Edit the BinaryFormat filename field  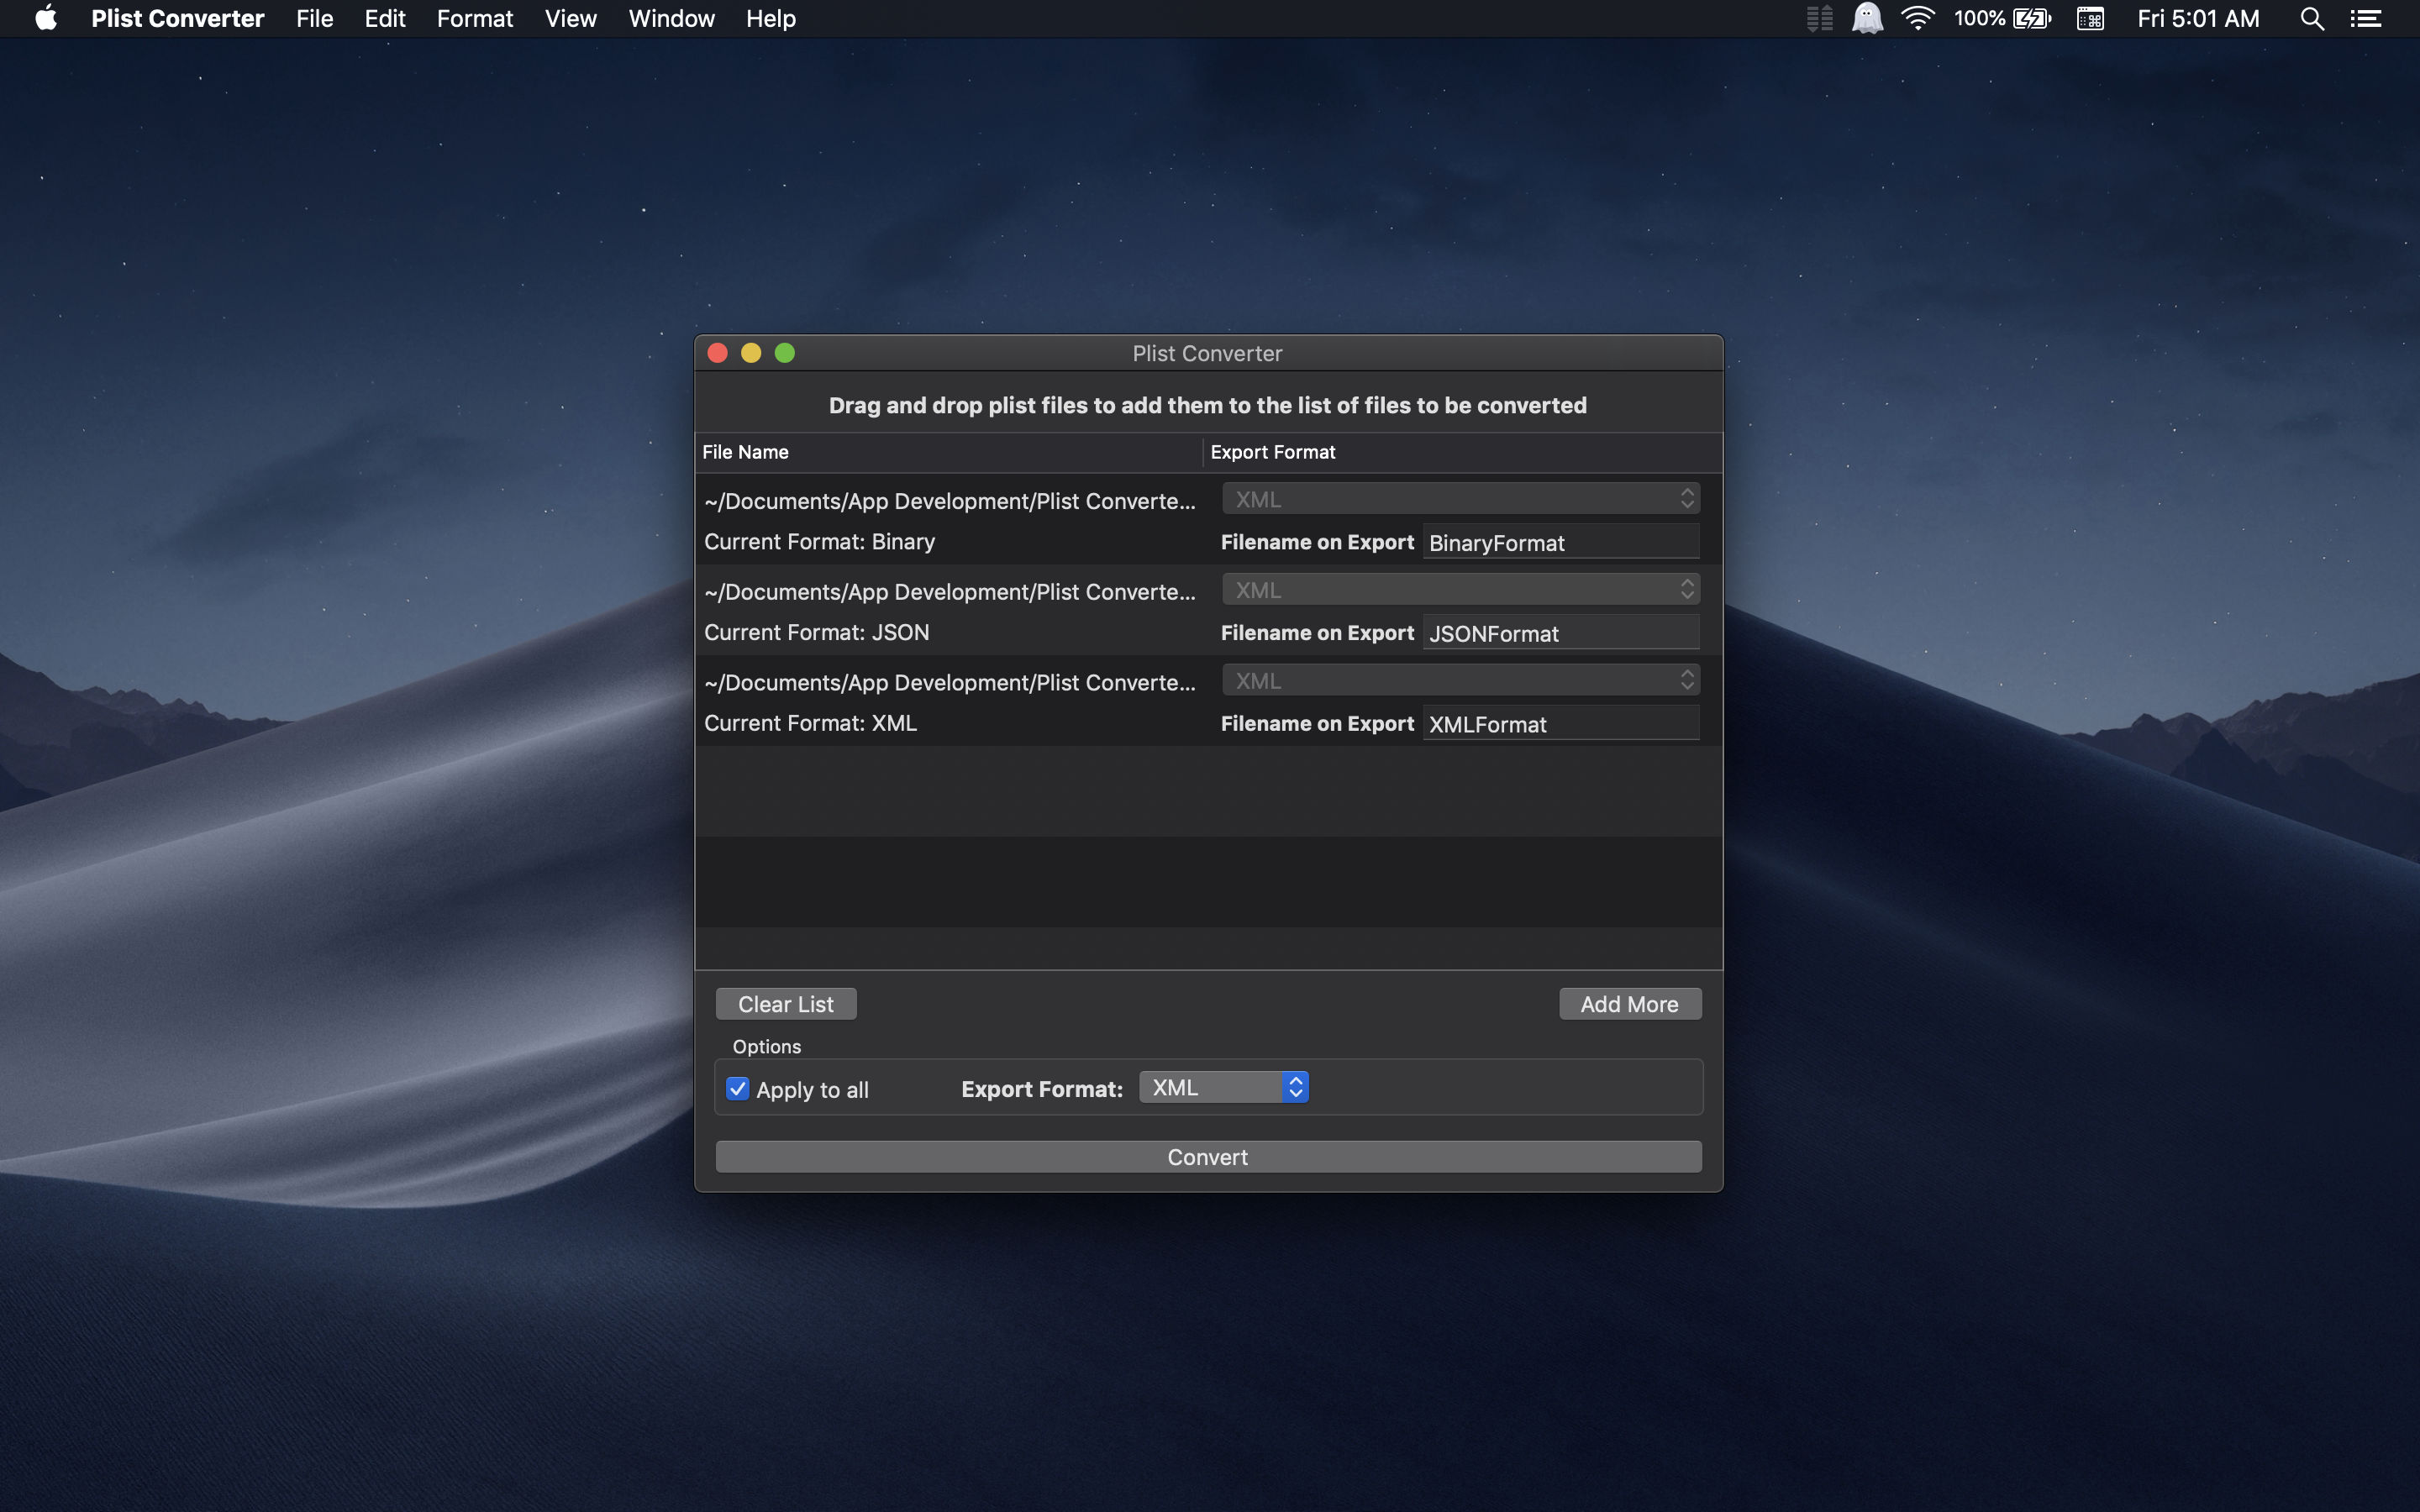[1560, 542]
